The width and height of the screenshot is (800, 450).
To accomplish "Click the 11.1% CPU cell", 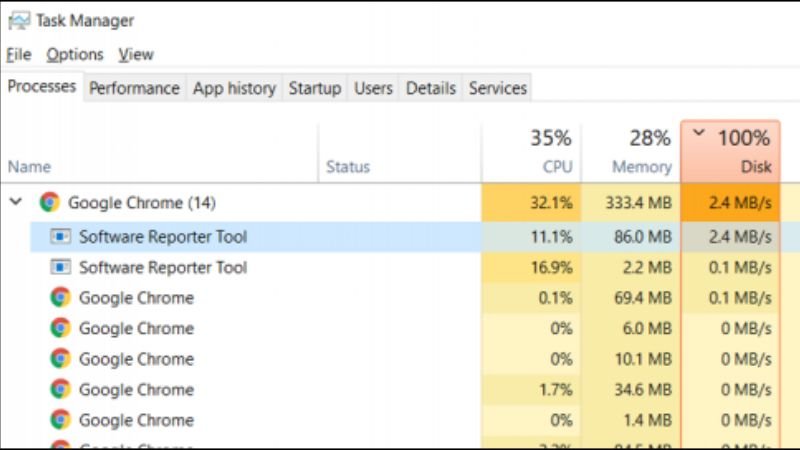I will click(531, 237).
